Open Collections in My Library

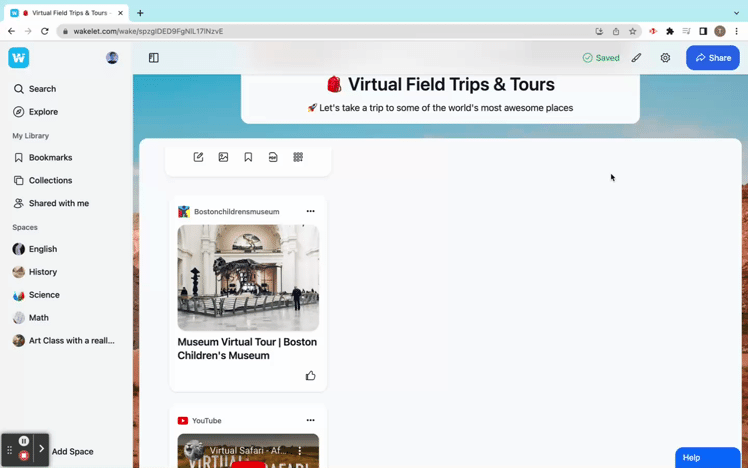(42, 180)
